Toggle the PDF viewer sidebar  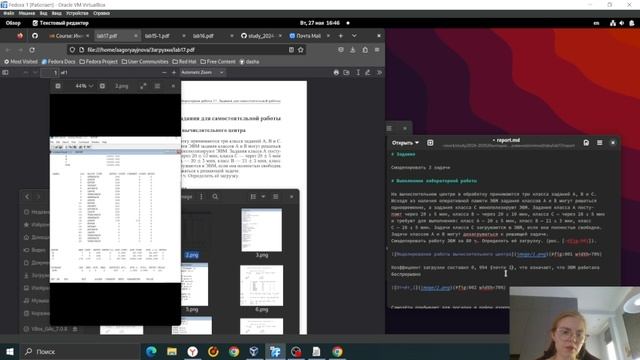tap(5, 73)
